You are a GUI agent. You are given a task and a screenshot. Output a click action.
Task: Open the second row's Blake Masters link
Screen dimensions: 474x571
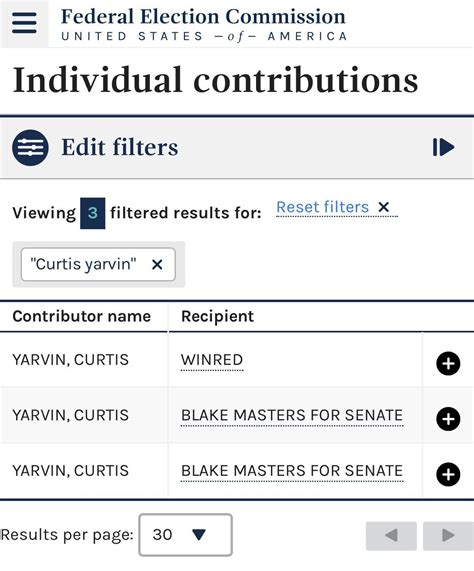pyautogui.click(x=292, y=416)
